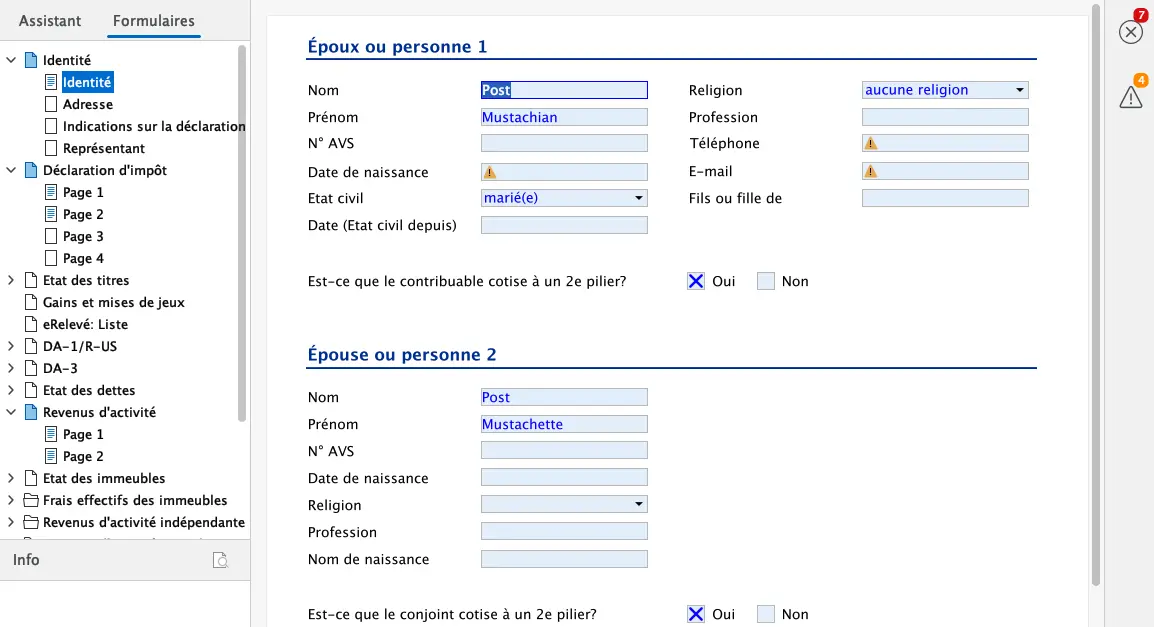Click the warning icon in the E-mail field

pos(870,170)
